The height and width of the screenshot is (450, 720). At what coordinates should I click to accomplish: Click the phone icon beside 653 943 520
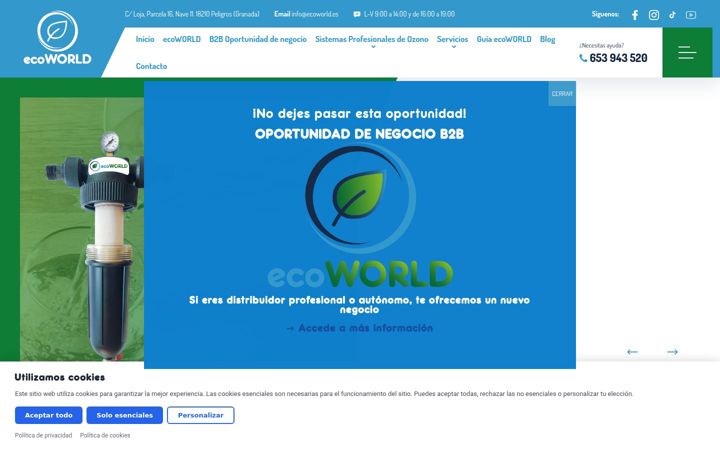point(583,58)
